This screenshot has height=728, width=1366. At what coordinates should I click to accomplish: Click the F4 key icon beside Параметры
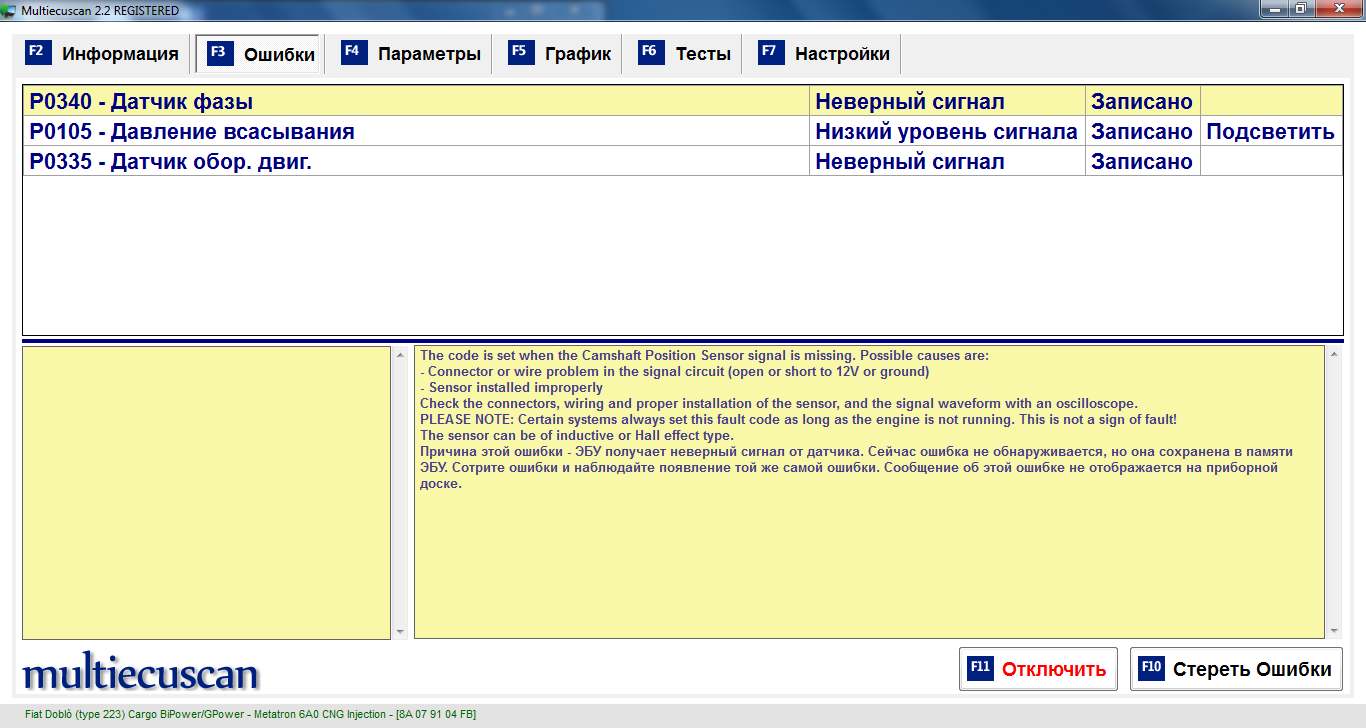coord(354,53)
